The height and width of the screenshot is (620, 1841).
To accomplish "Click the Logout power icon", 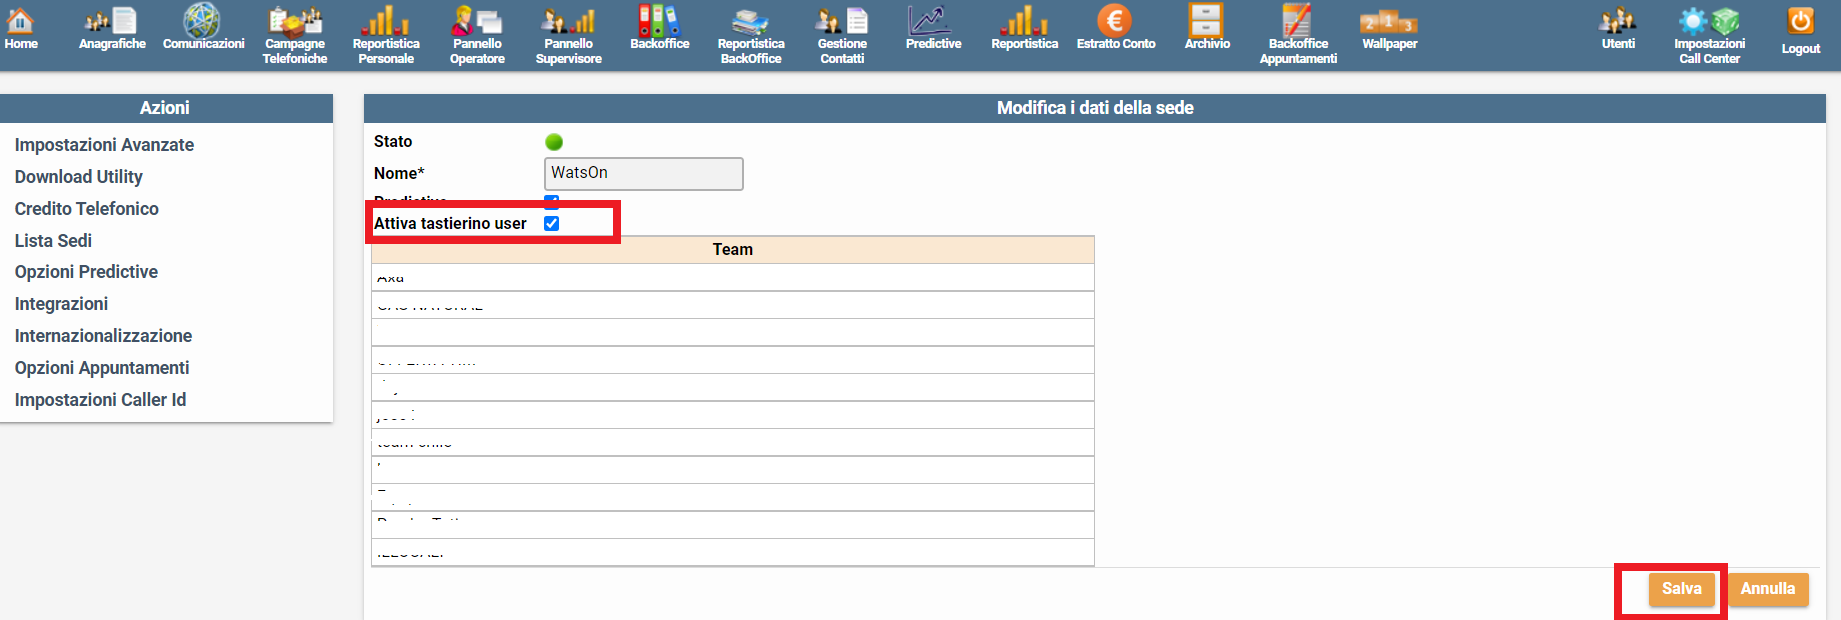I will pyautogui.click(x=1800, y=22).
